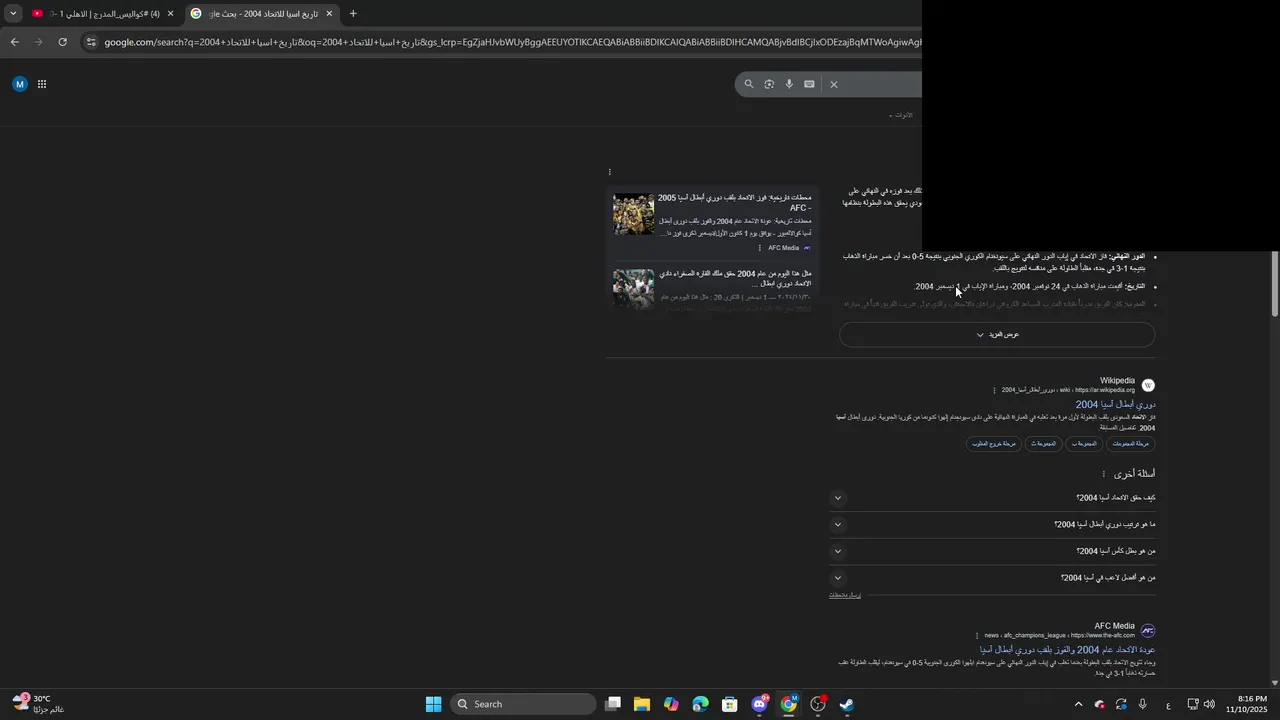The image size is (1280, 720).
Task: Open options beside the the-afc.com result URL
Action: [x=977, y=635]
